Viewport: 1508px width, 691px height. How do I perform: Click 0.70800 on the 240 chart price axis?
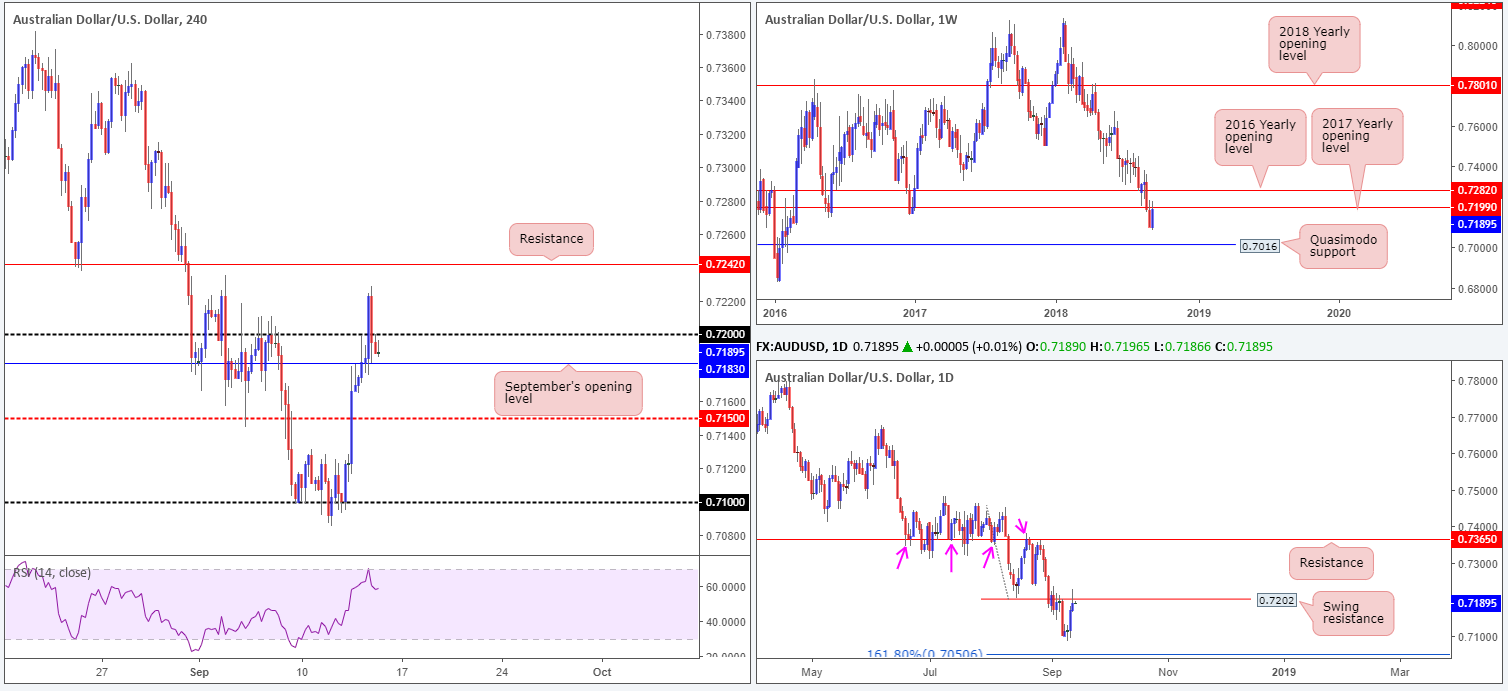pyautogui.click(x=726, y=535)
